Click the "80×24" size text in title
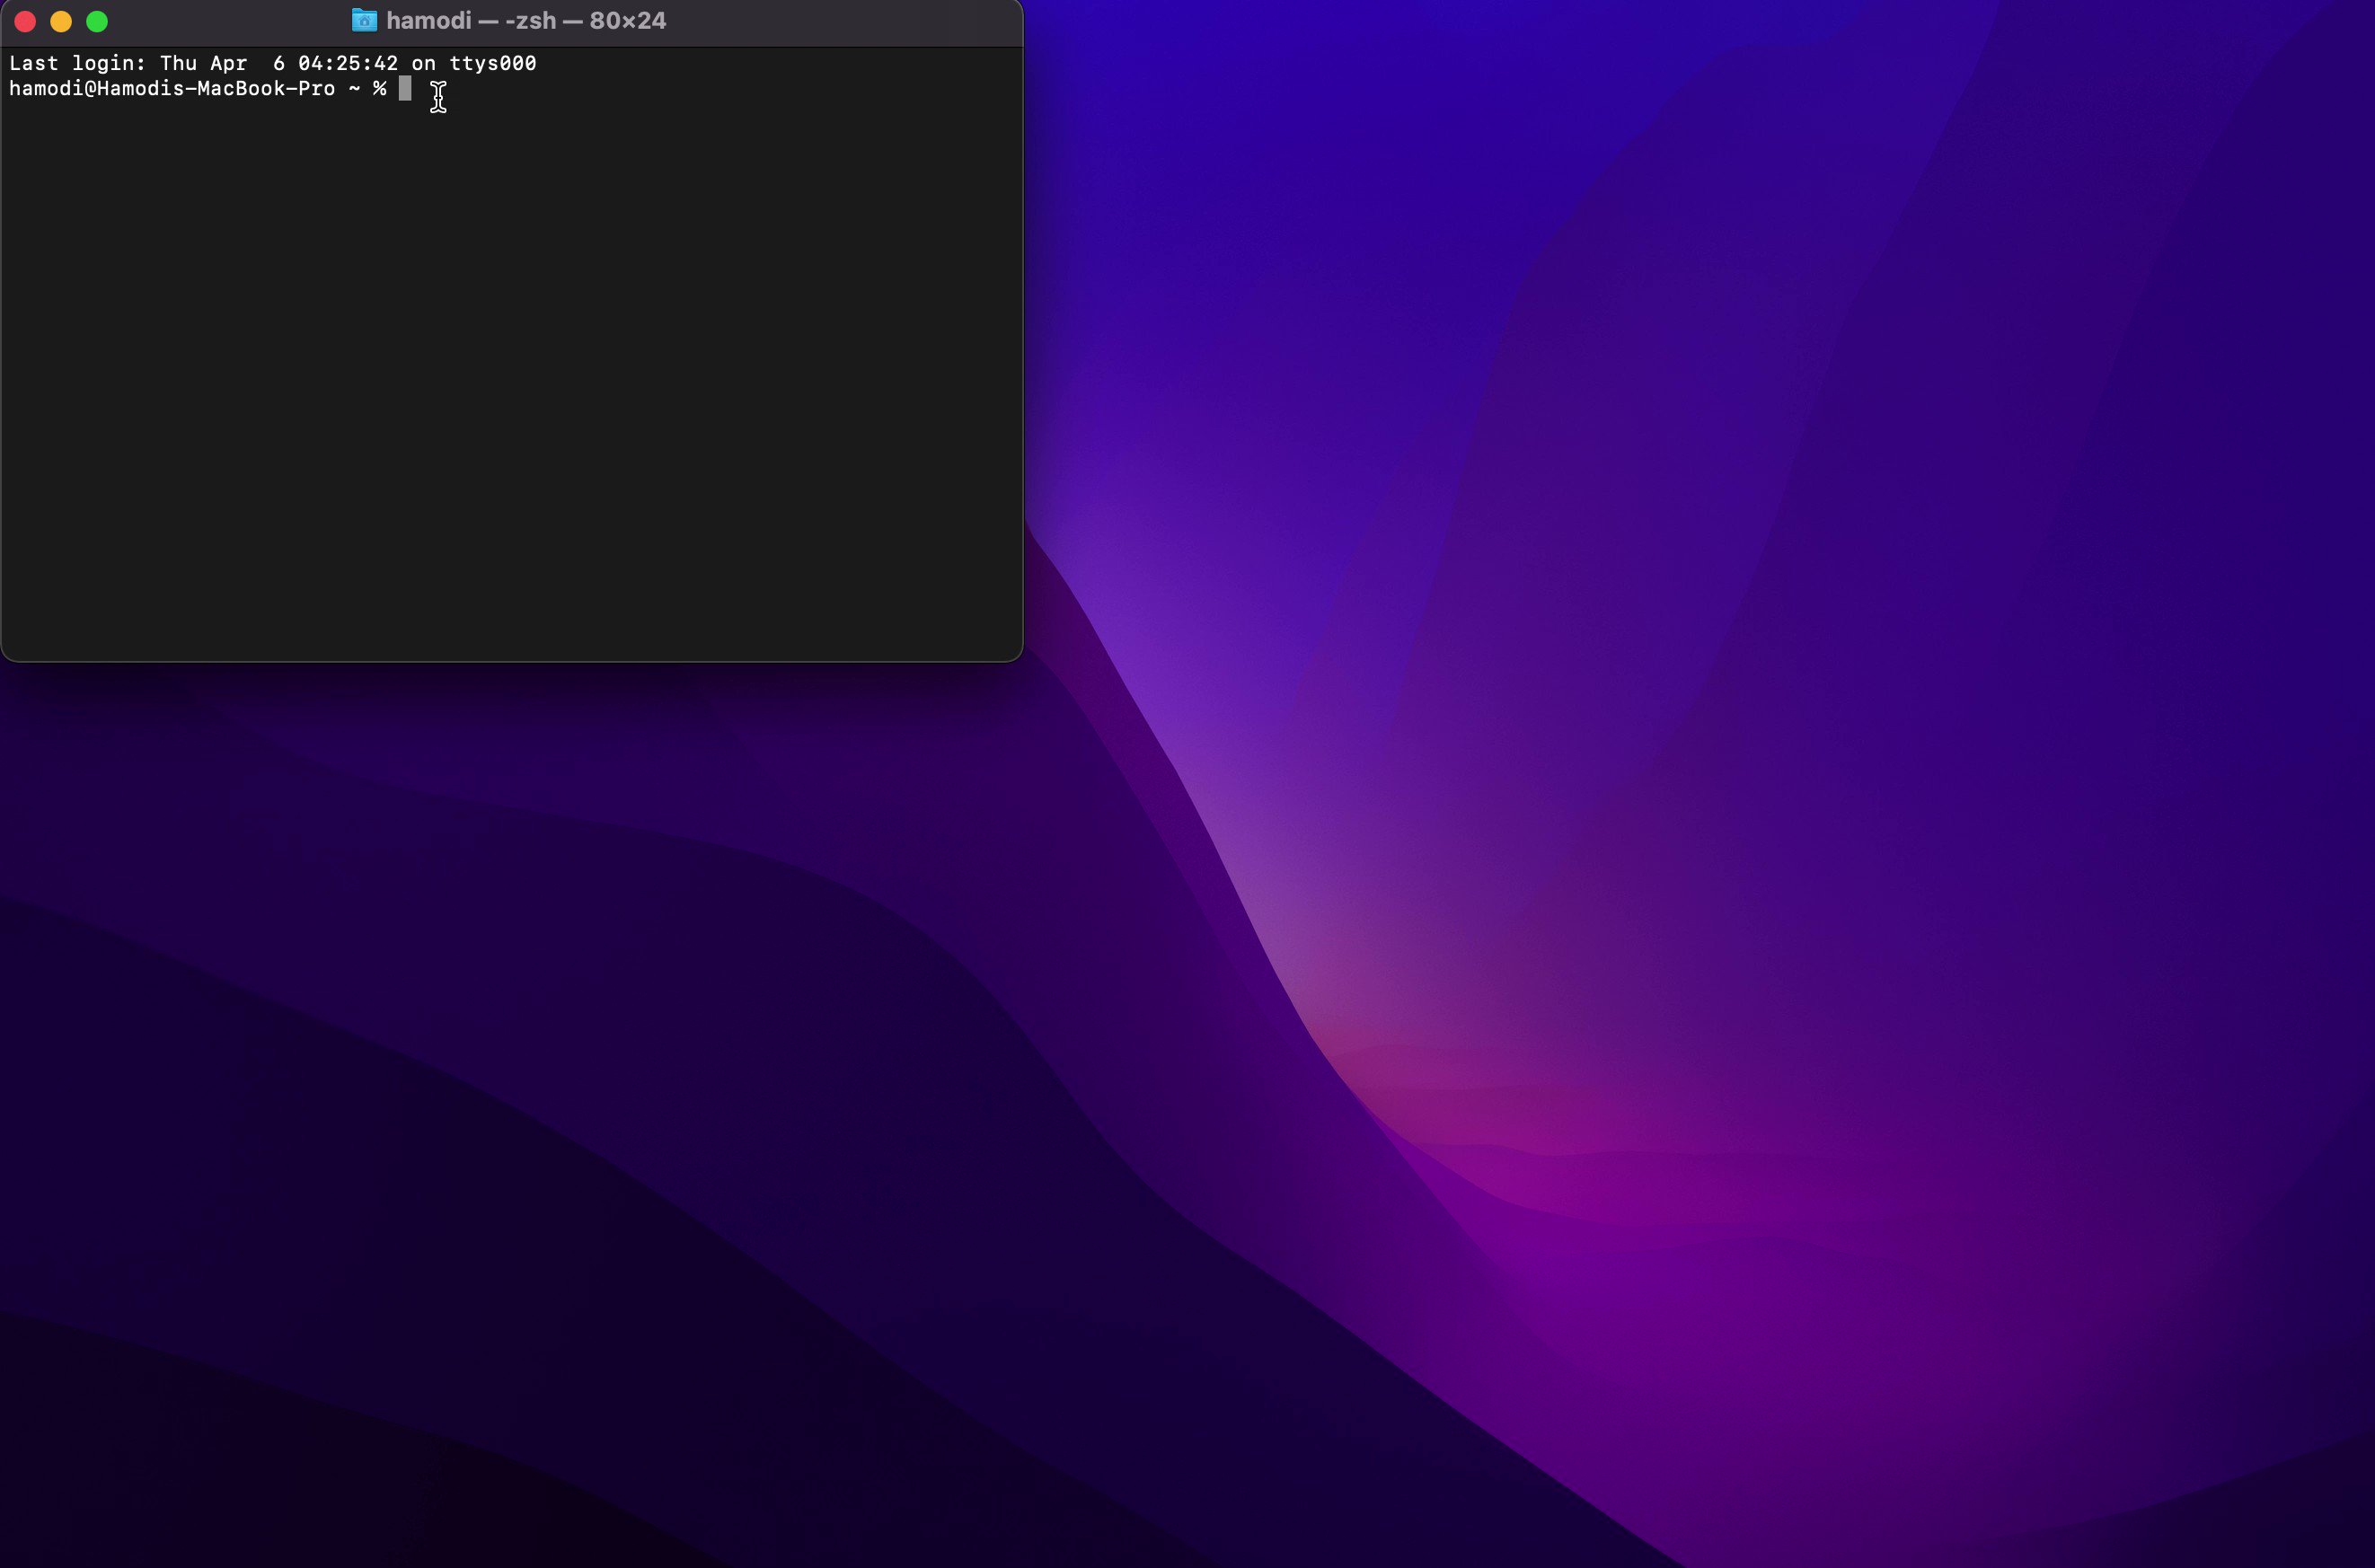The height and width of the screenshot is (1568, 2375). (627, 21)
